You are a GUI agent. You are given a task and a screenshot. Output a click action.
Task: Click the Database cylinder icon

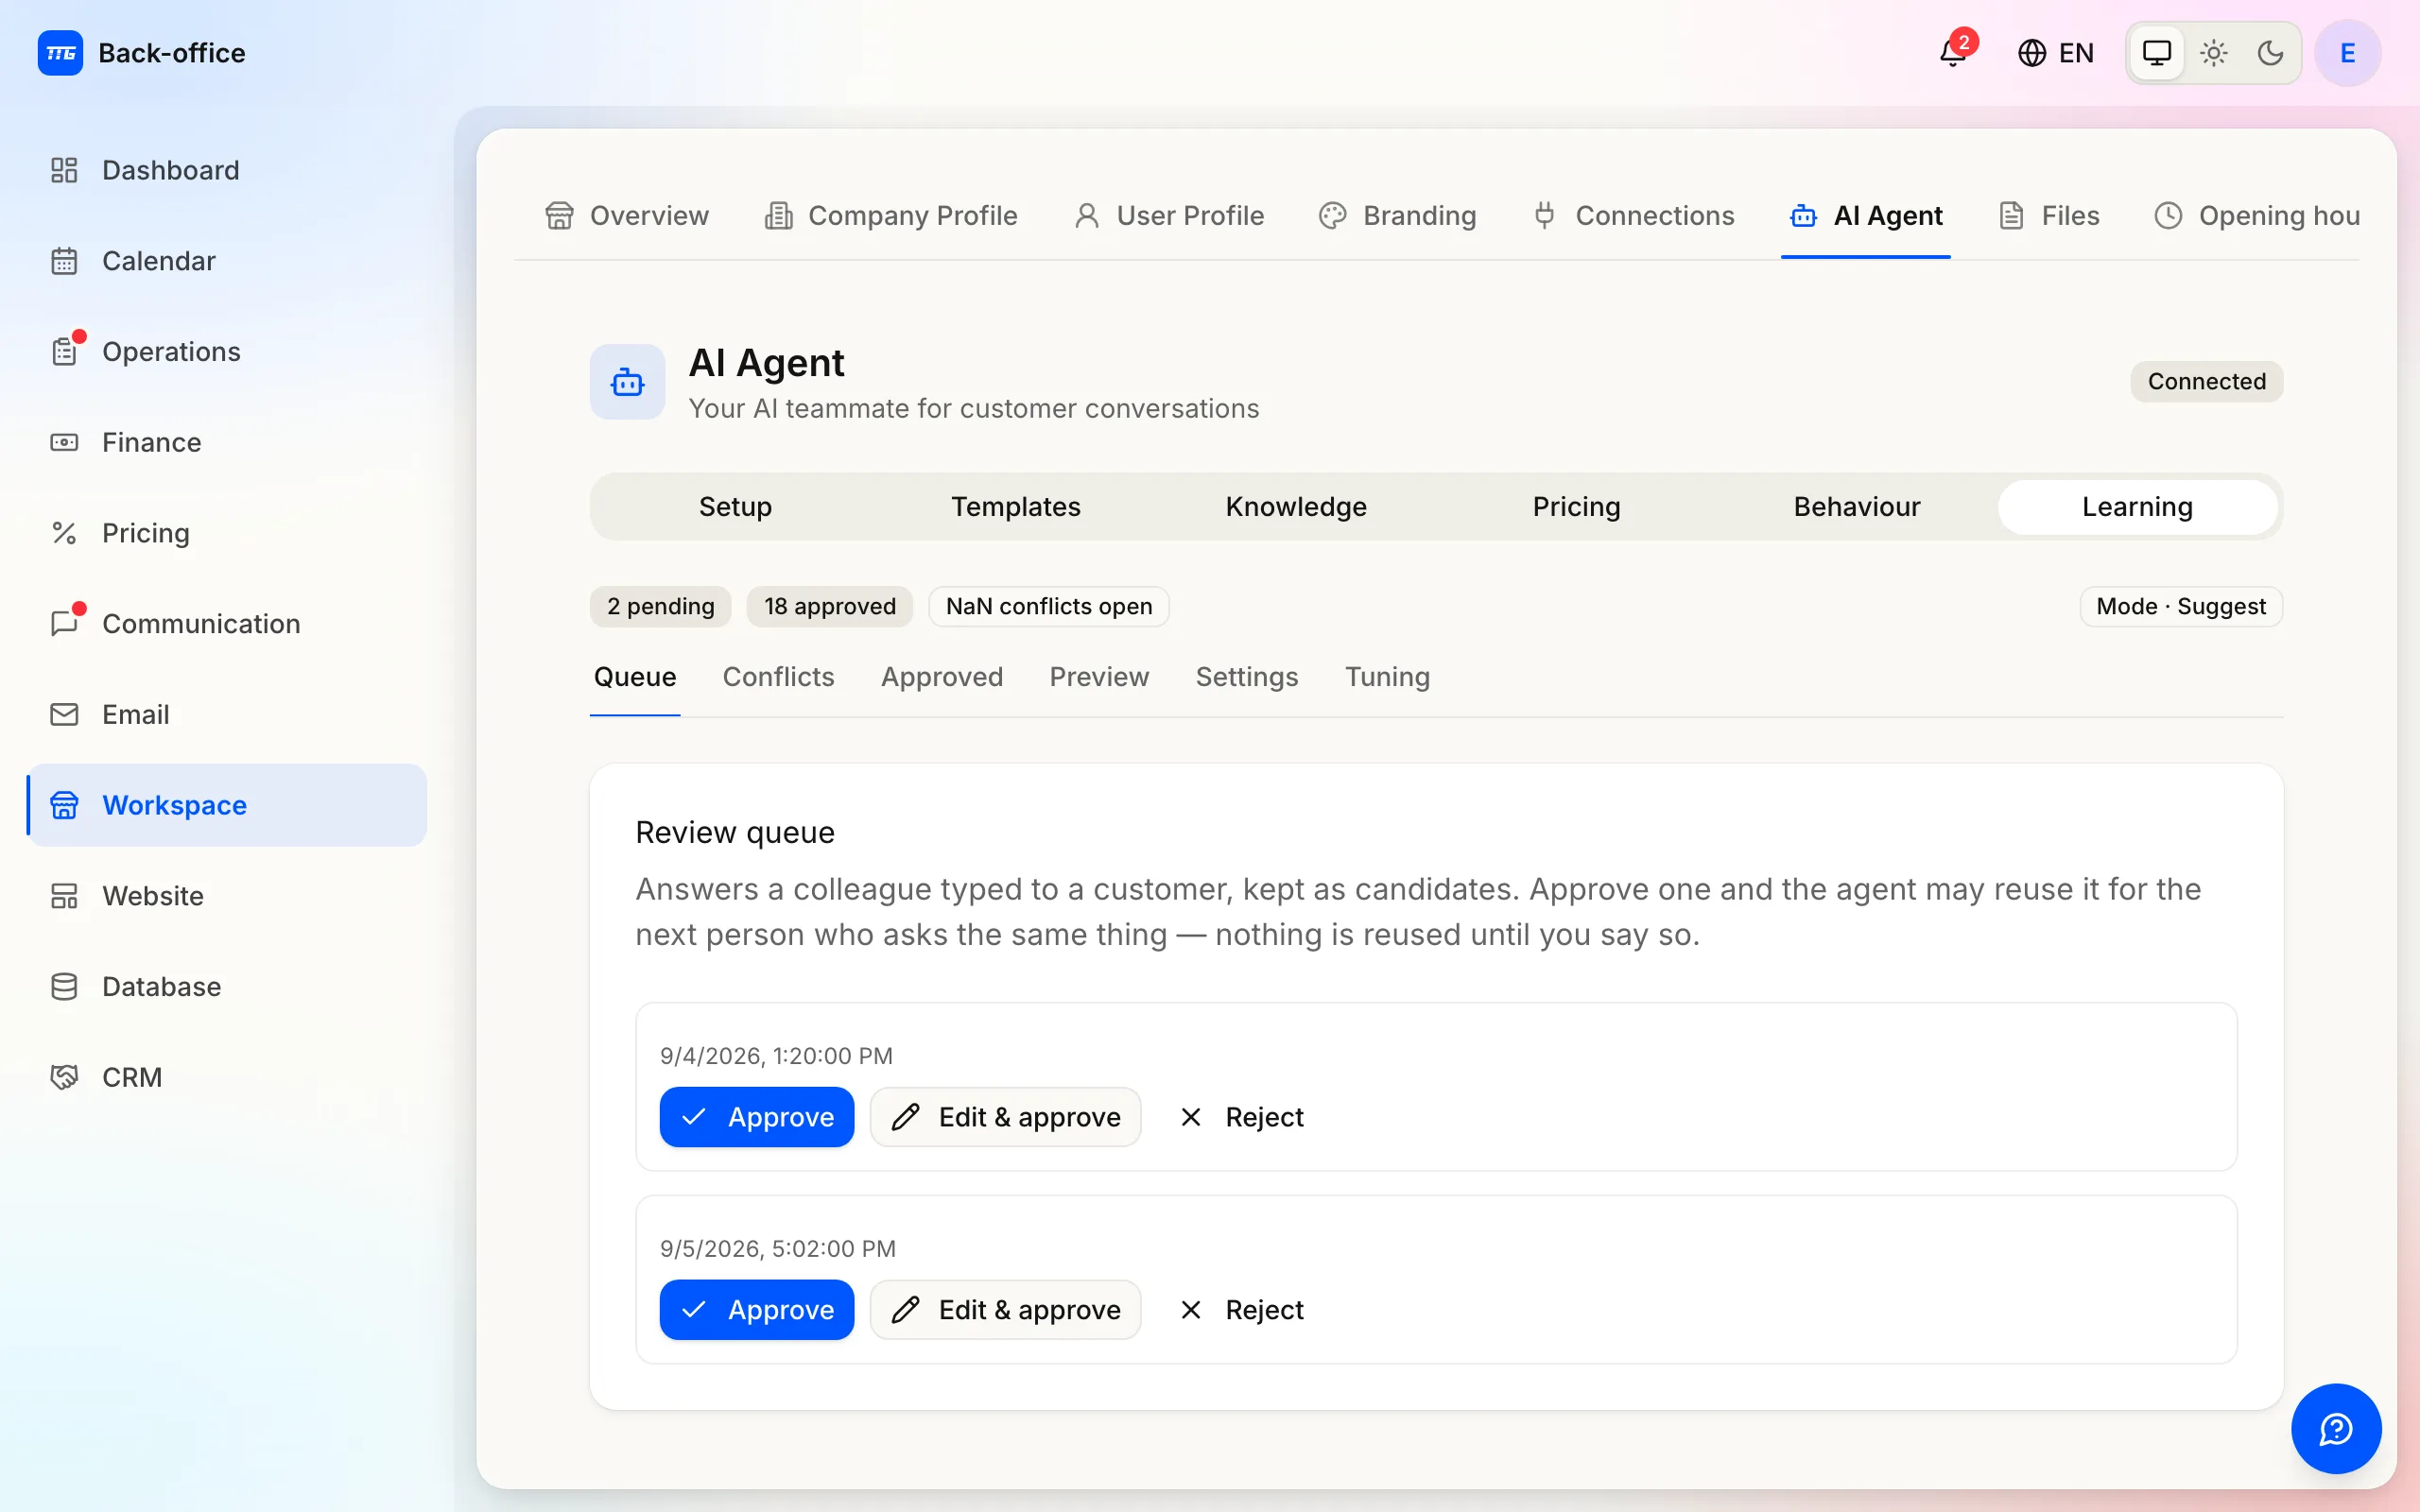[64, 987]
